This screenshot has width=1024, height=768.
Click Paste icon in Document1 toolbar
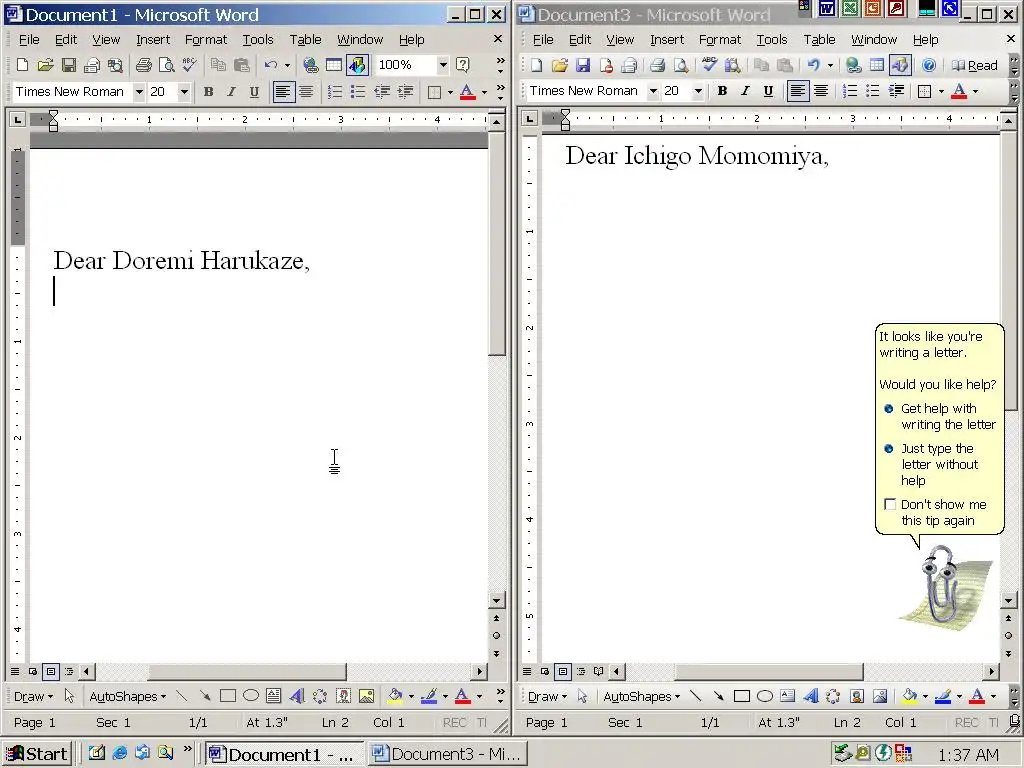(x=242, y=65)
